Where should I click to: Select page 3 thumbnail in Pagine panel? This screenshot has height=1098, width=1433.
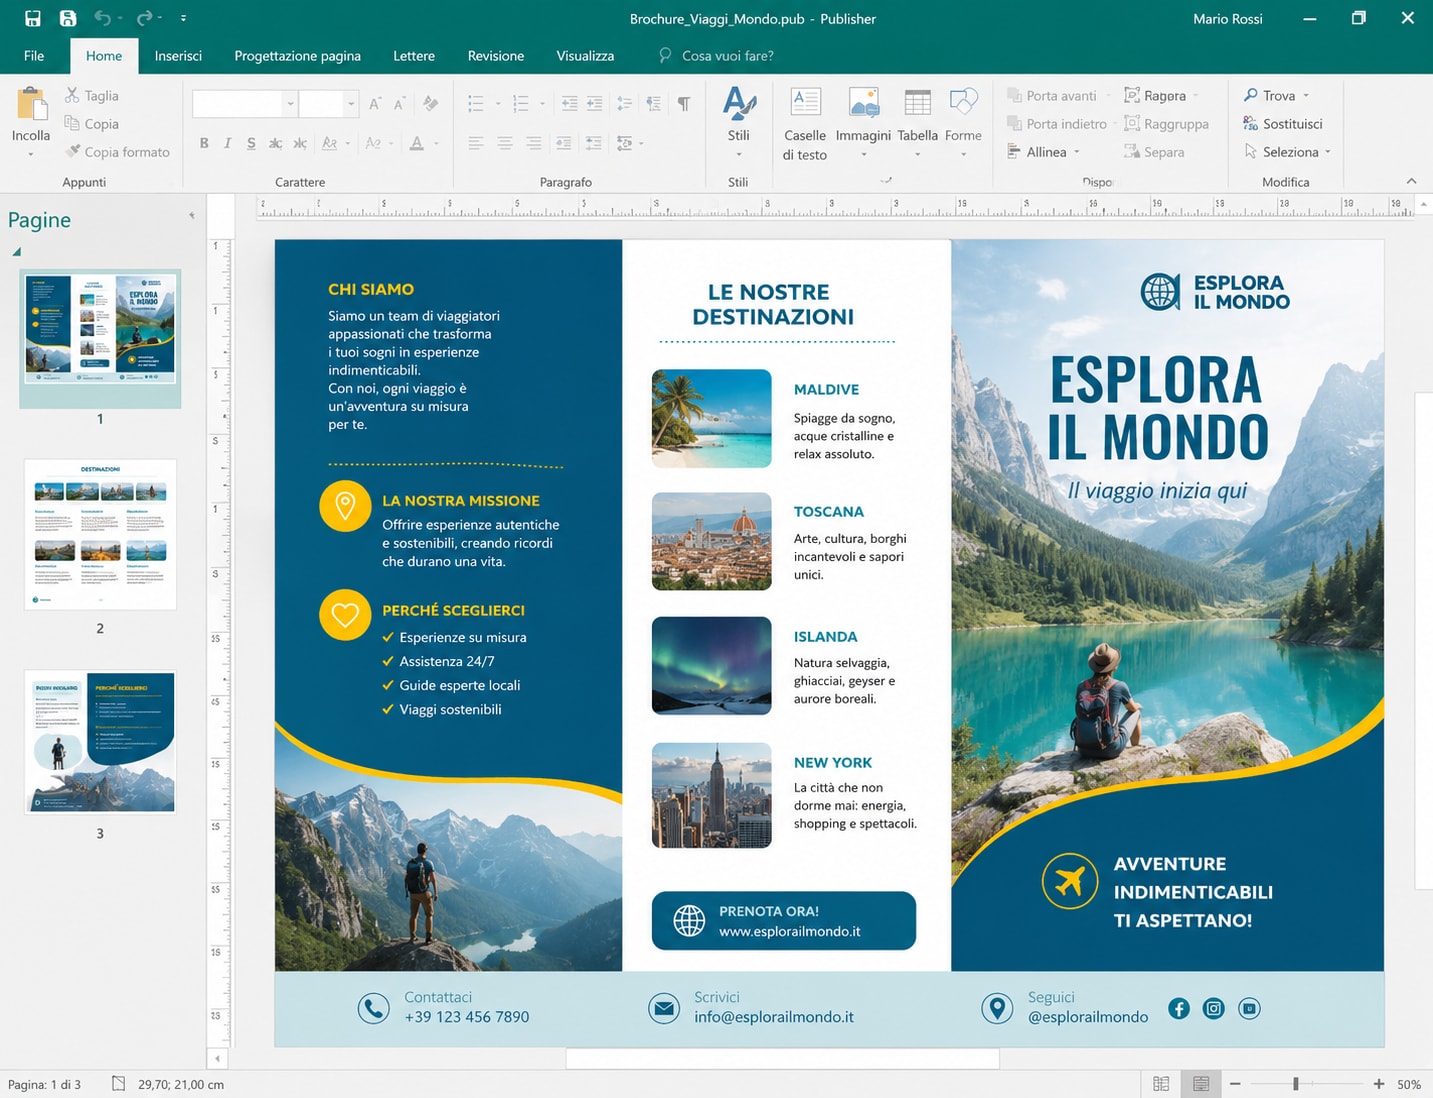(x=100, y=742)
